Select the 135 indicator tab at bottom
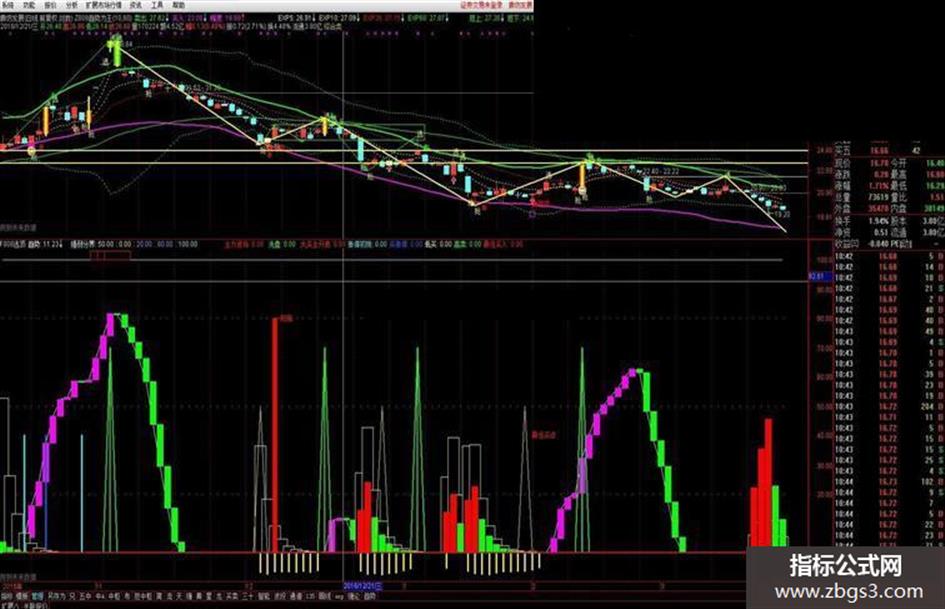945x609 pixels. pos(310,596)
